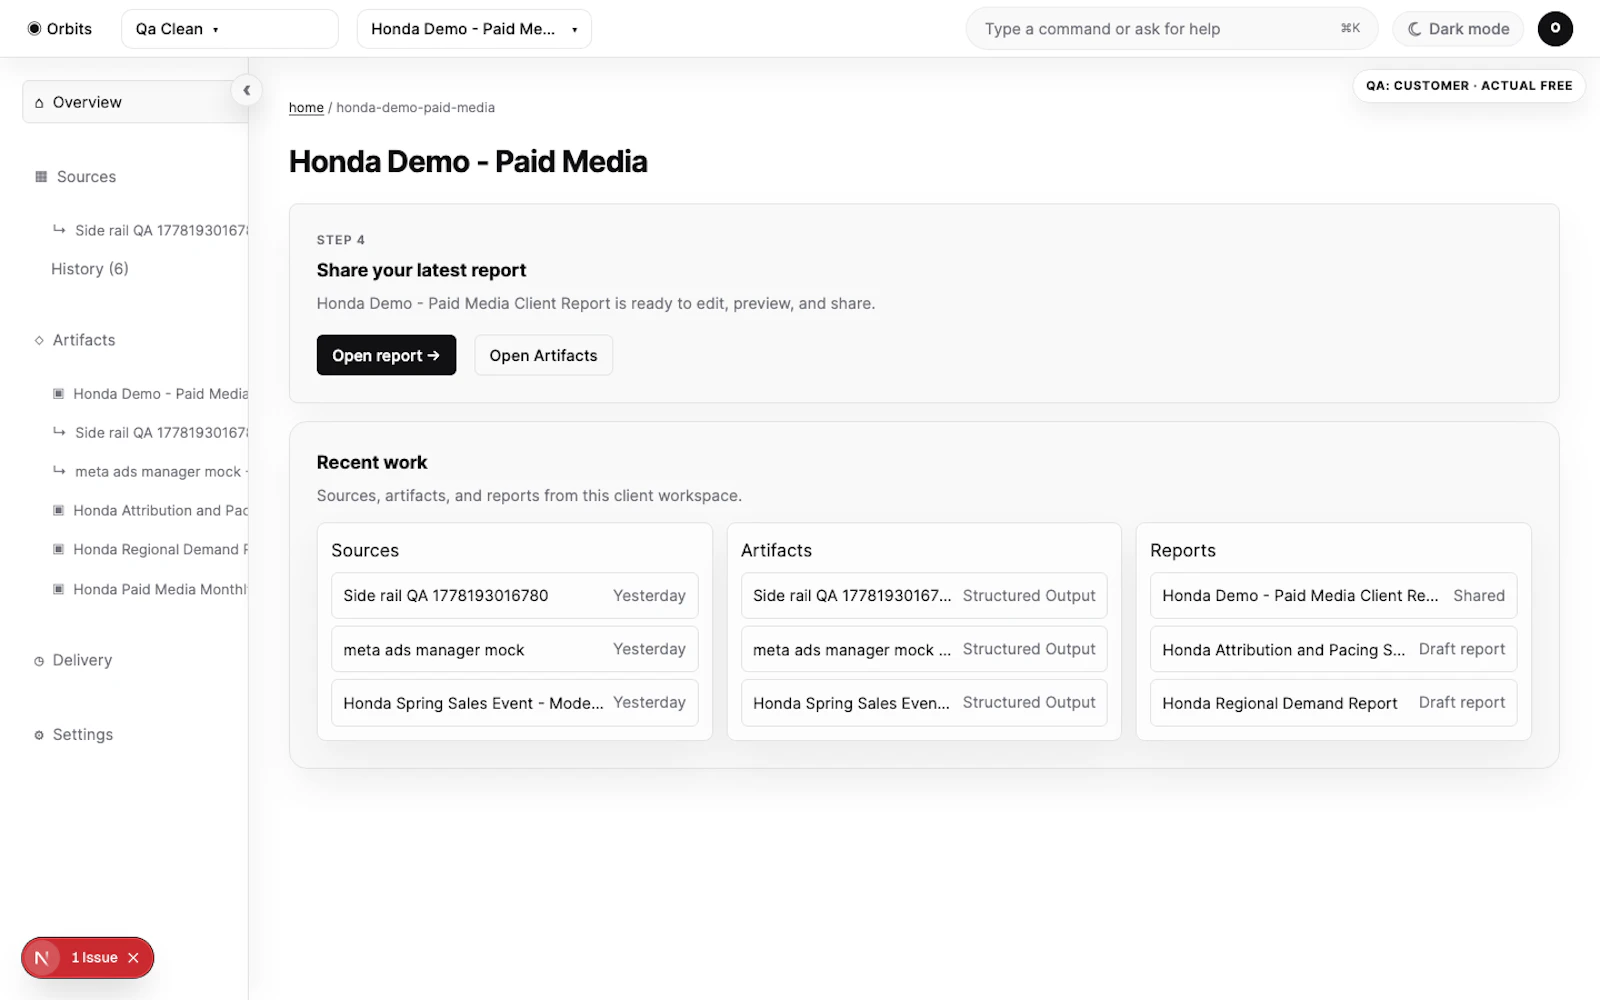Image resolution: width=1600 pixels, height=1000 pixels.
Task: Click the Overview home icon
Action: point(39,103)
